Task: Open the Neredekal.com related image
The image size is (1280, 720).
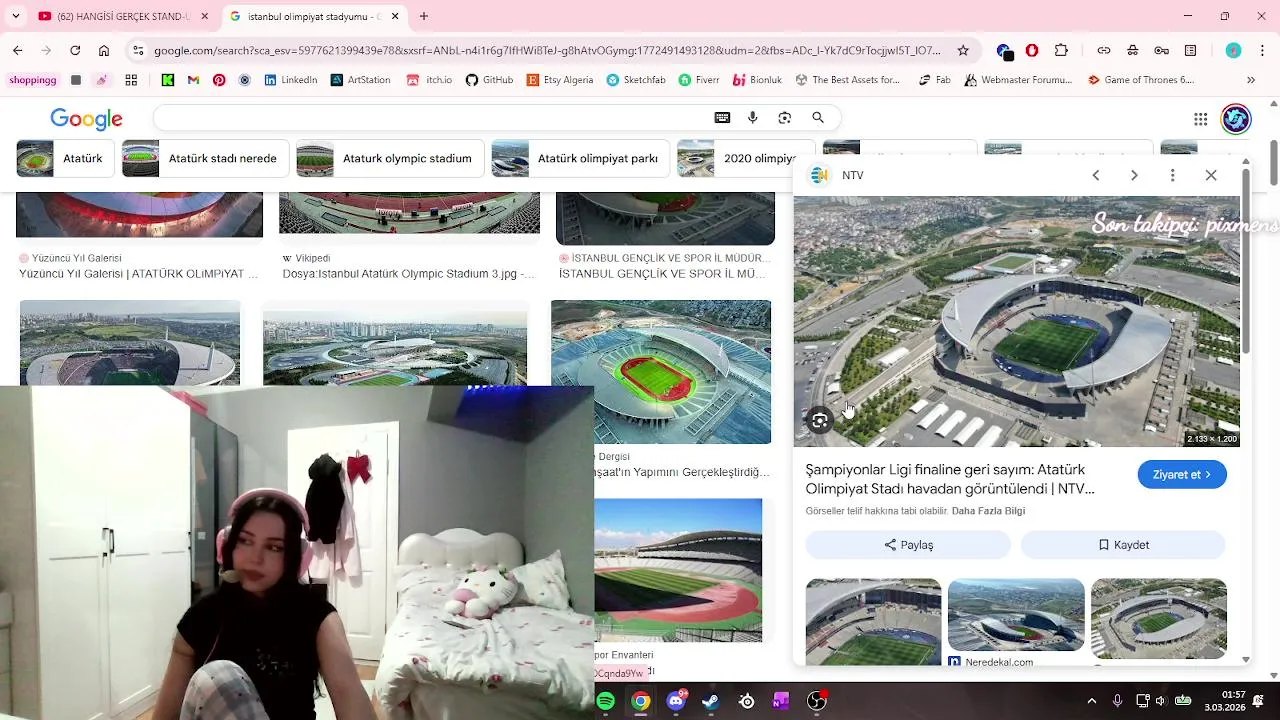Action: 1016,615
